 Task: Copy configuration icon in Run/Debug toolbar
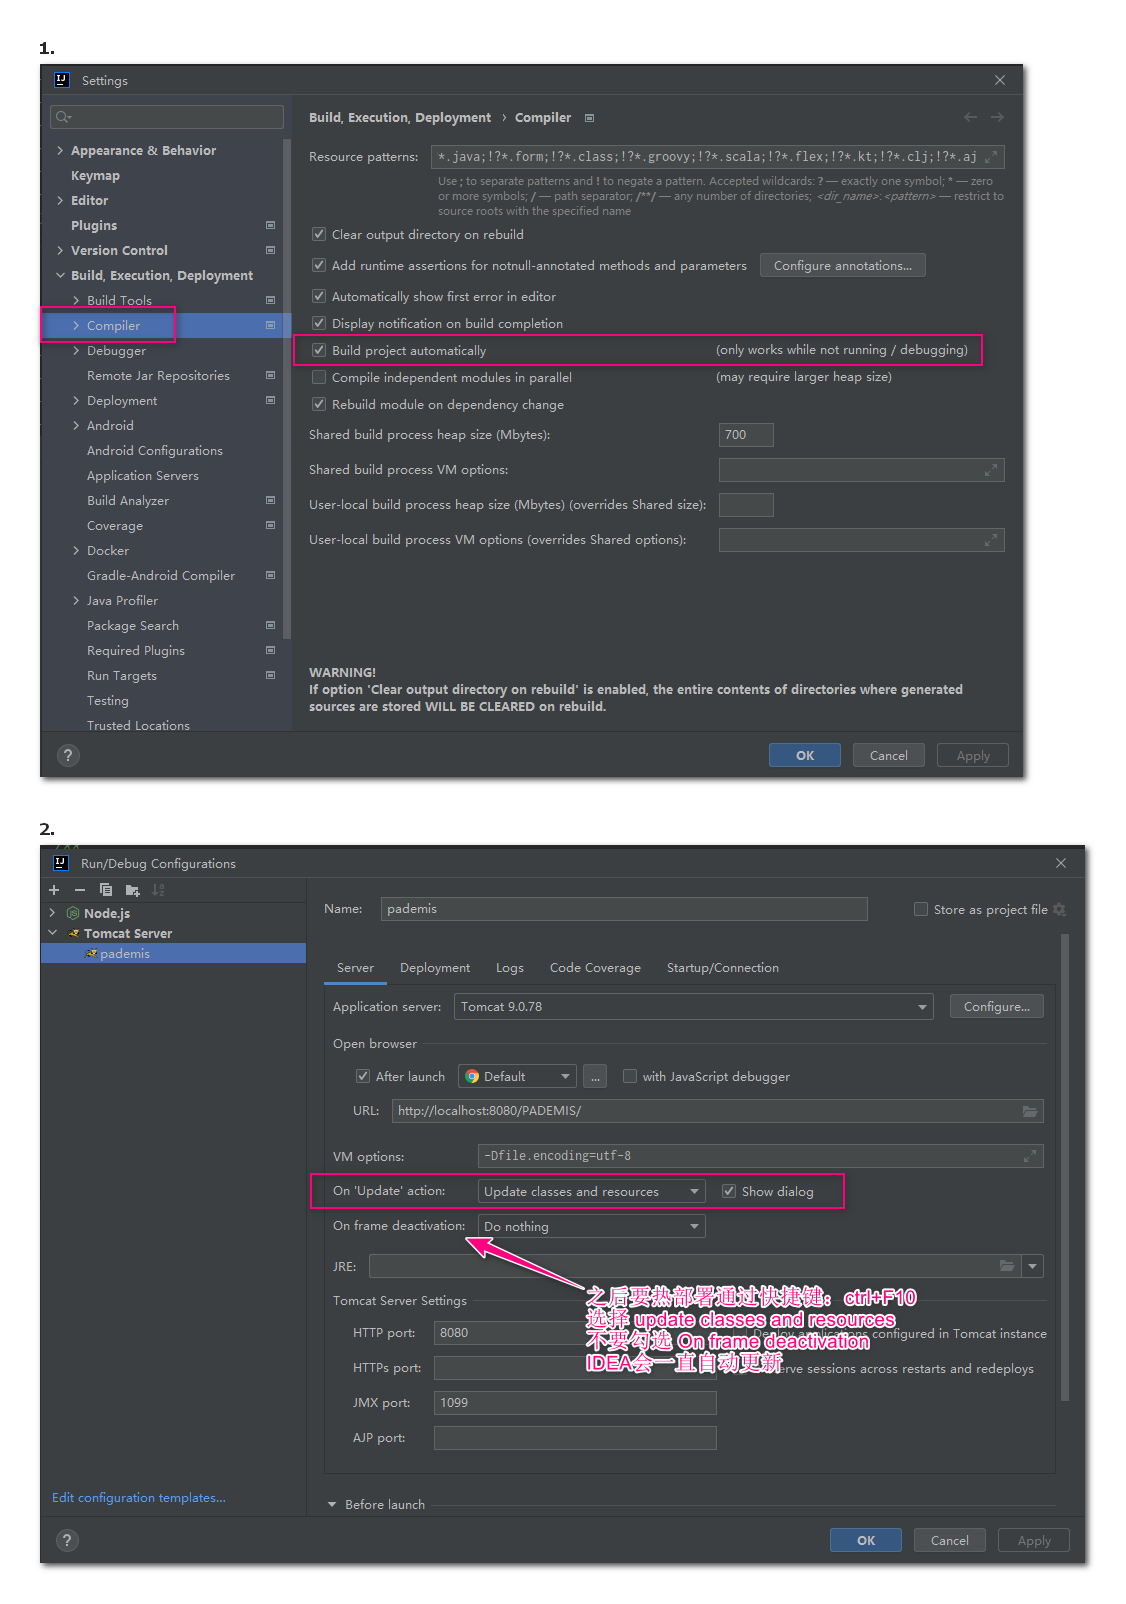click(x=106, y=890)
